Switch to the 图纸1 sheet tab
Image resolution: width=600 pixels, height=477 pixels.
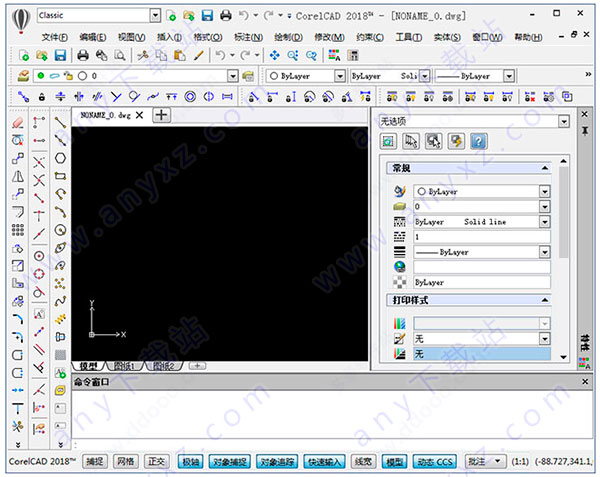pyautogui.click(x=125, y=366)
